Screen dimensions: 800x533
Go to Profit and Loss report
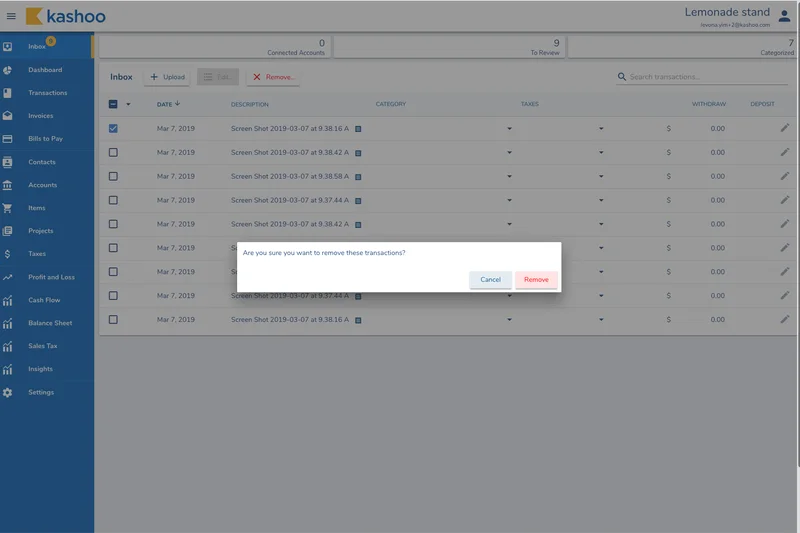51,277
